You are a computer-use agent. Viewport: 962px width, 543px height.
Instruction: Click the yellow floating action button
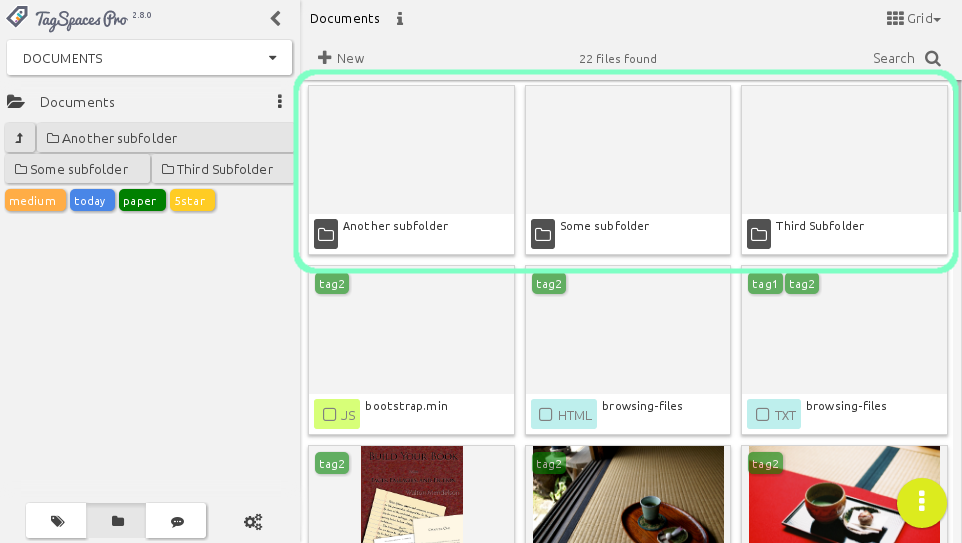click(x=921, y=502)
